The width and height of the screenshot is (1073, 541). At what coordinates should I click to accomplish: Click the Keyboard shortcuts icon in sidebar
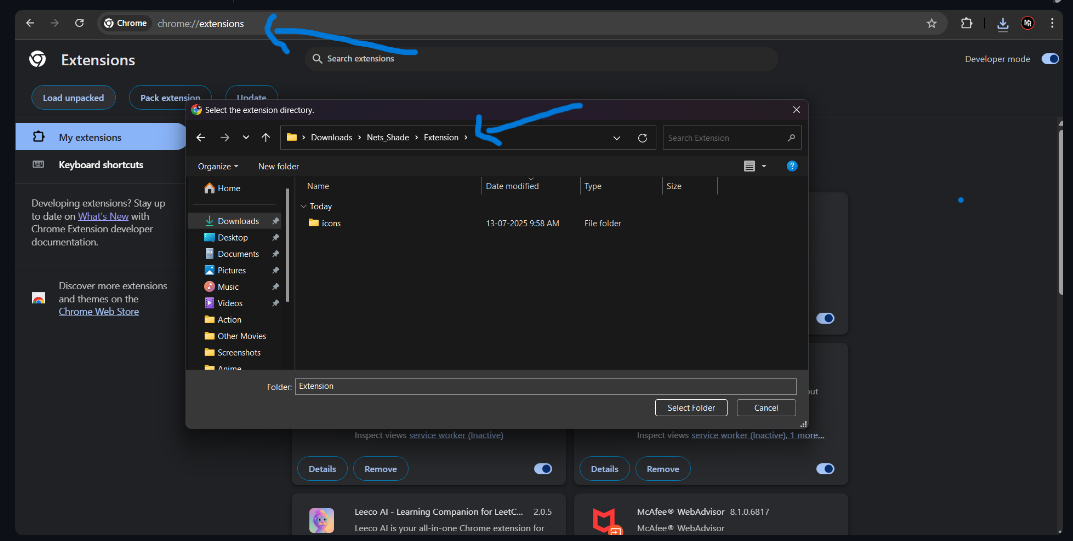click(x=38, y=165)
